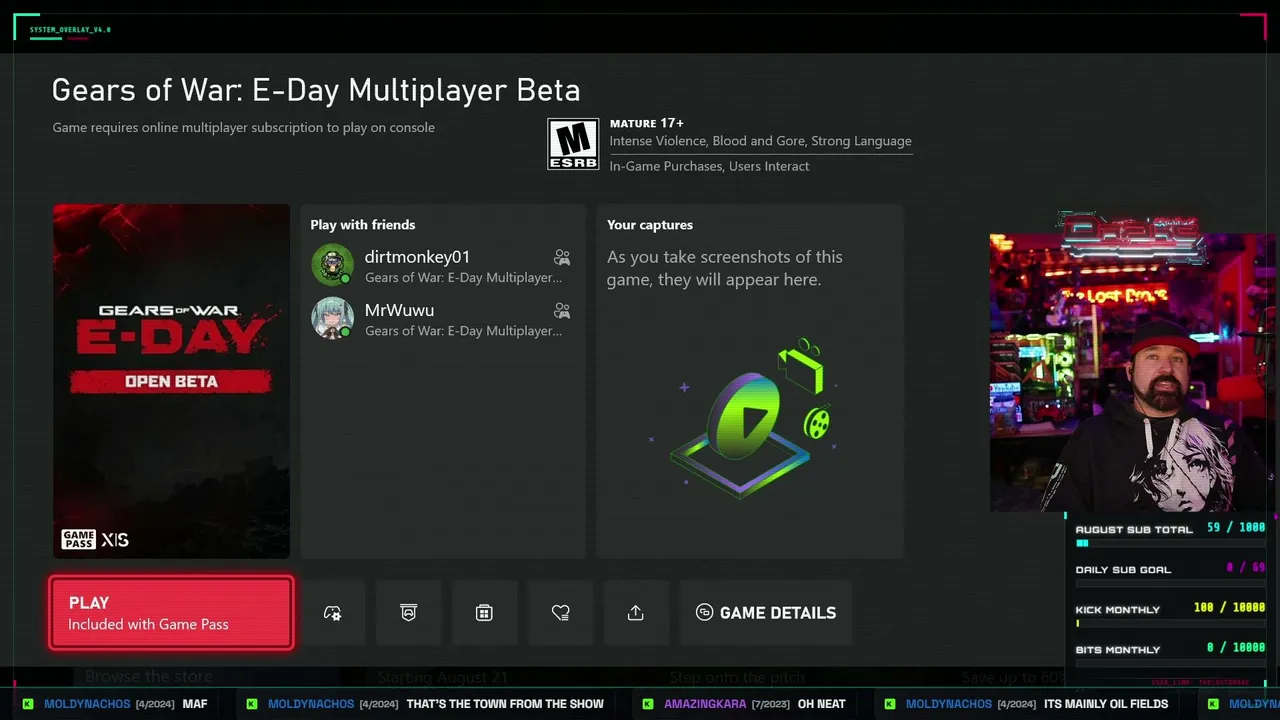Click the DAILY SUB GOAL label
The width and height of the screenshot is (1280, 720).
(1123, 570)
